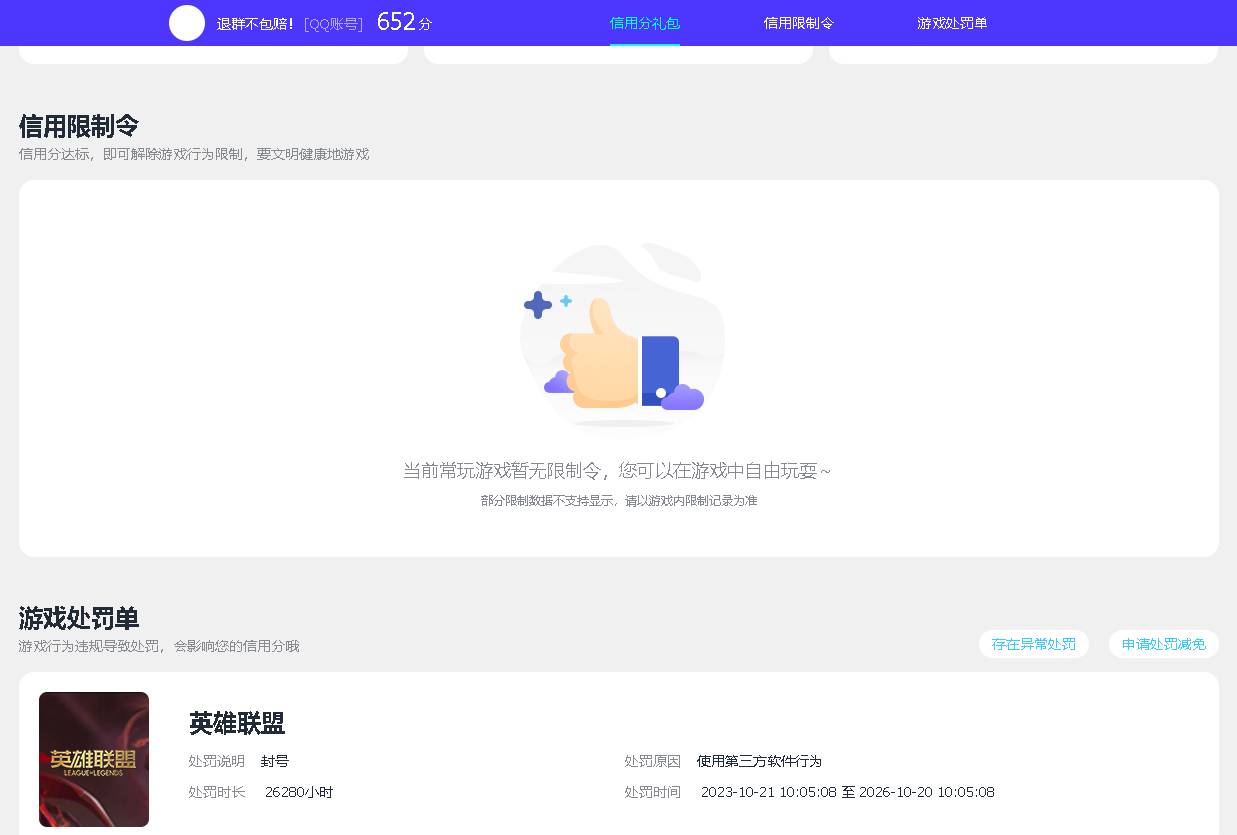Click the 部分限制数据不支持显示 notice text
1237x835 pixels.
tap(618, 500)
